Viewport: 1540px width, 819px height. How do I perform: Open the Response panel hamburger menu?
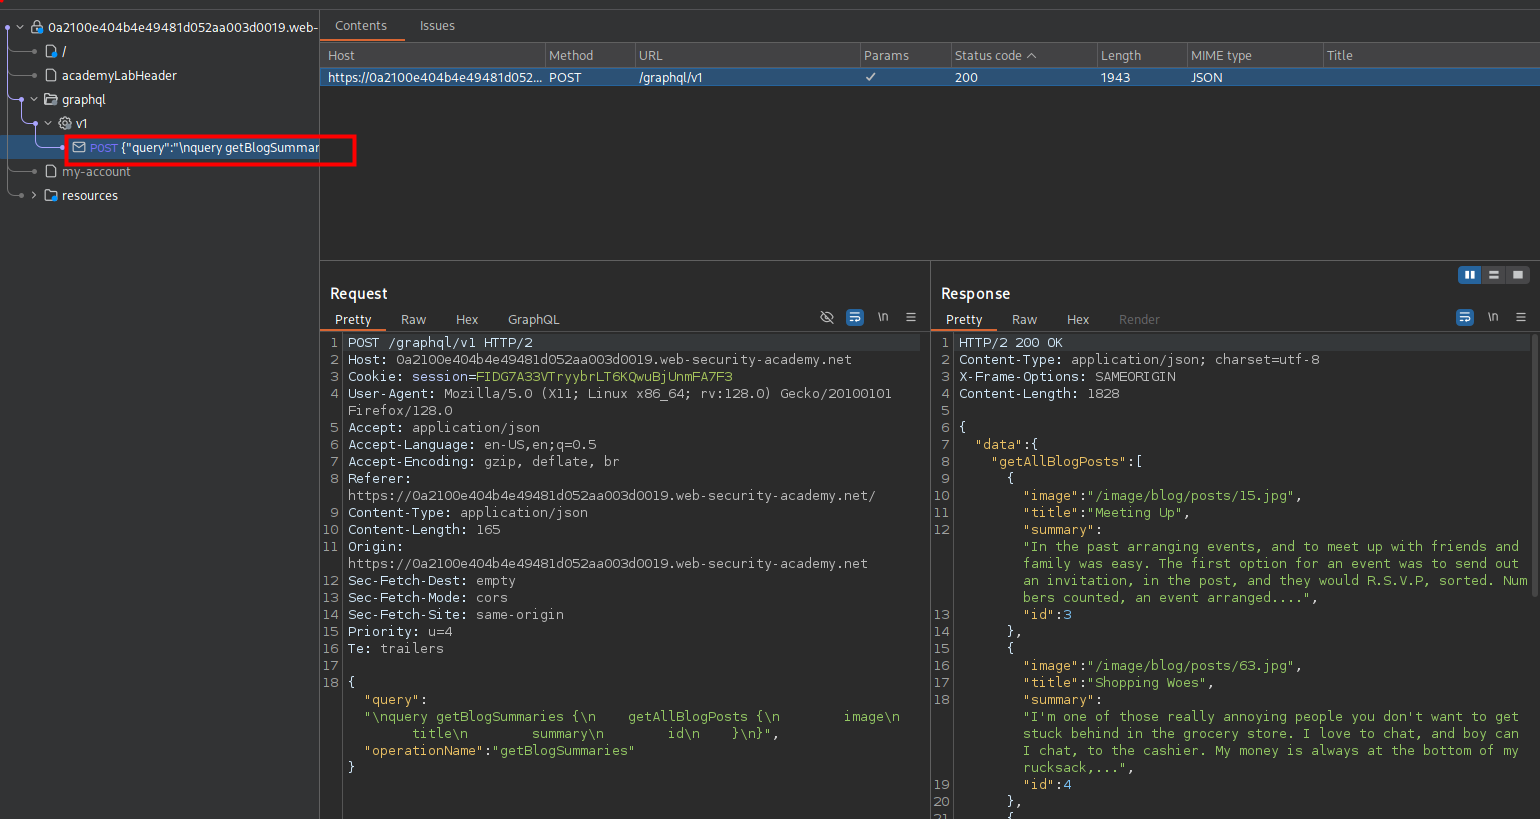[1521, 317]
